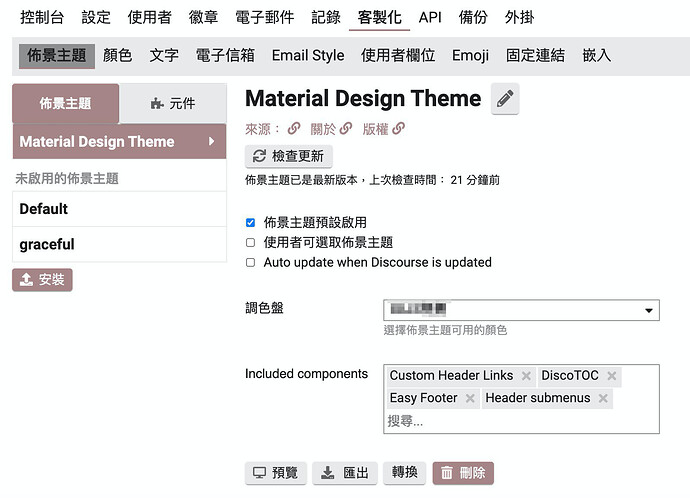Image resolution: width=690 pixels, height=498 pixels.
Task: Remove DiscoTOC component
Action: (611, 376)
